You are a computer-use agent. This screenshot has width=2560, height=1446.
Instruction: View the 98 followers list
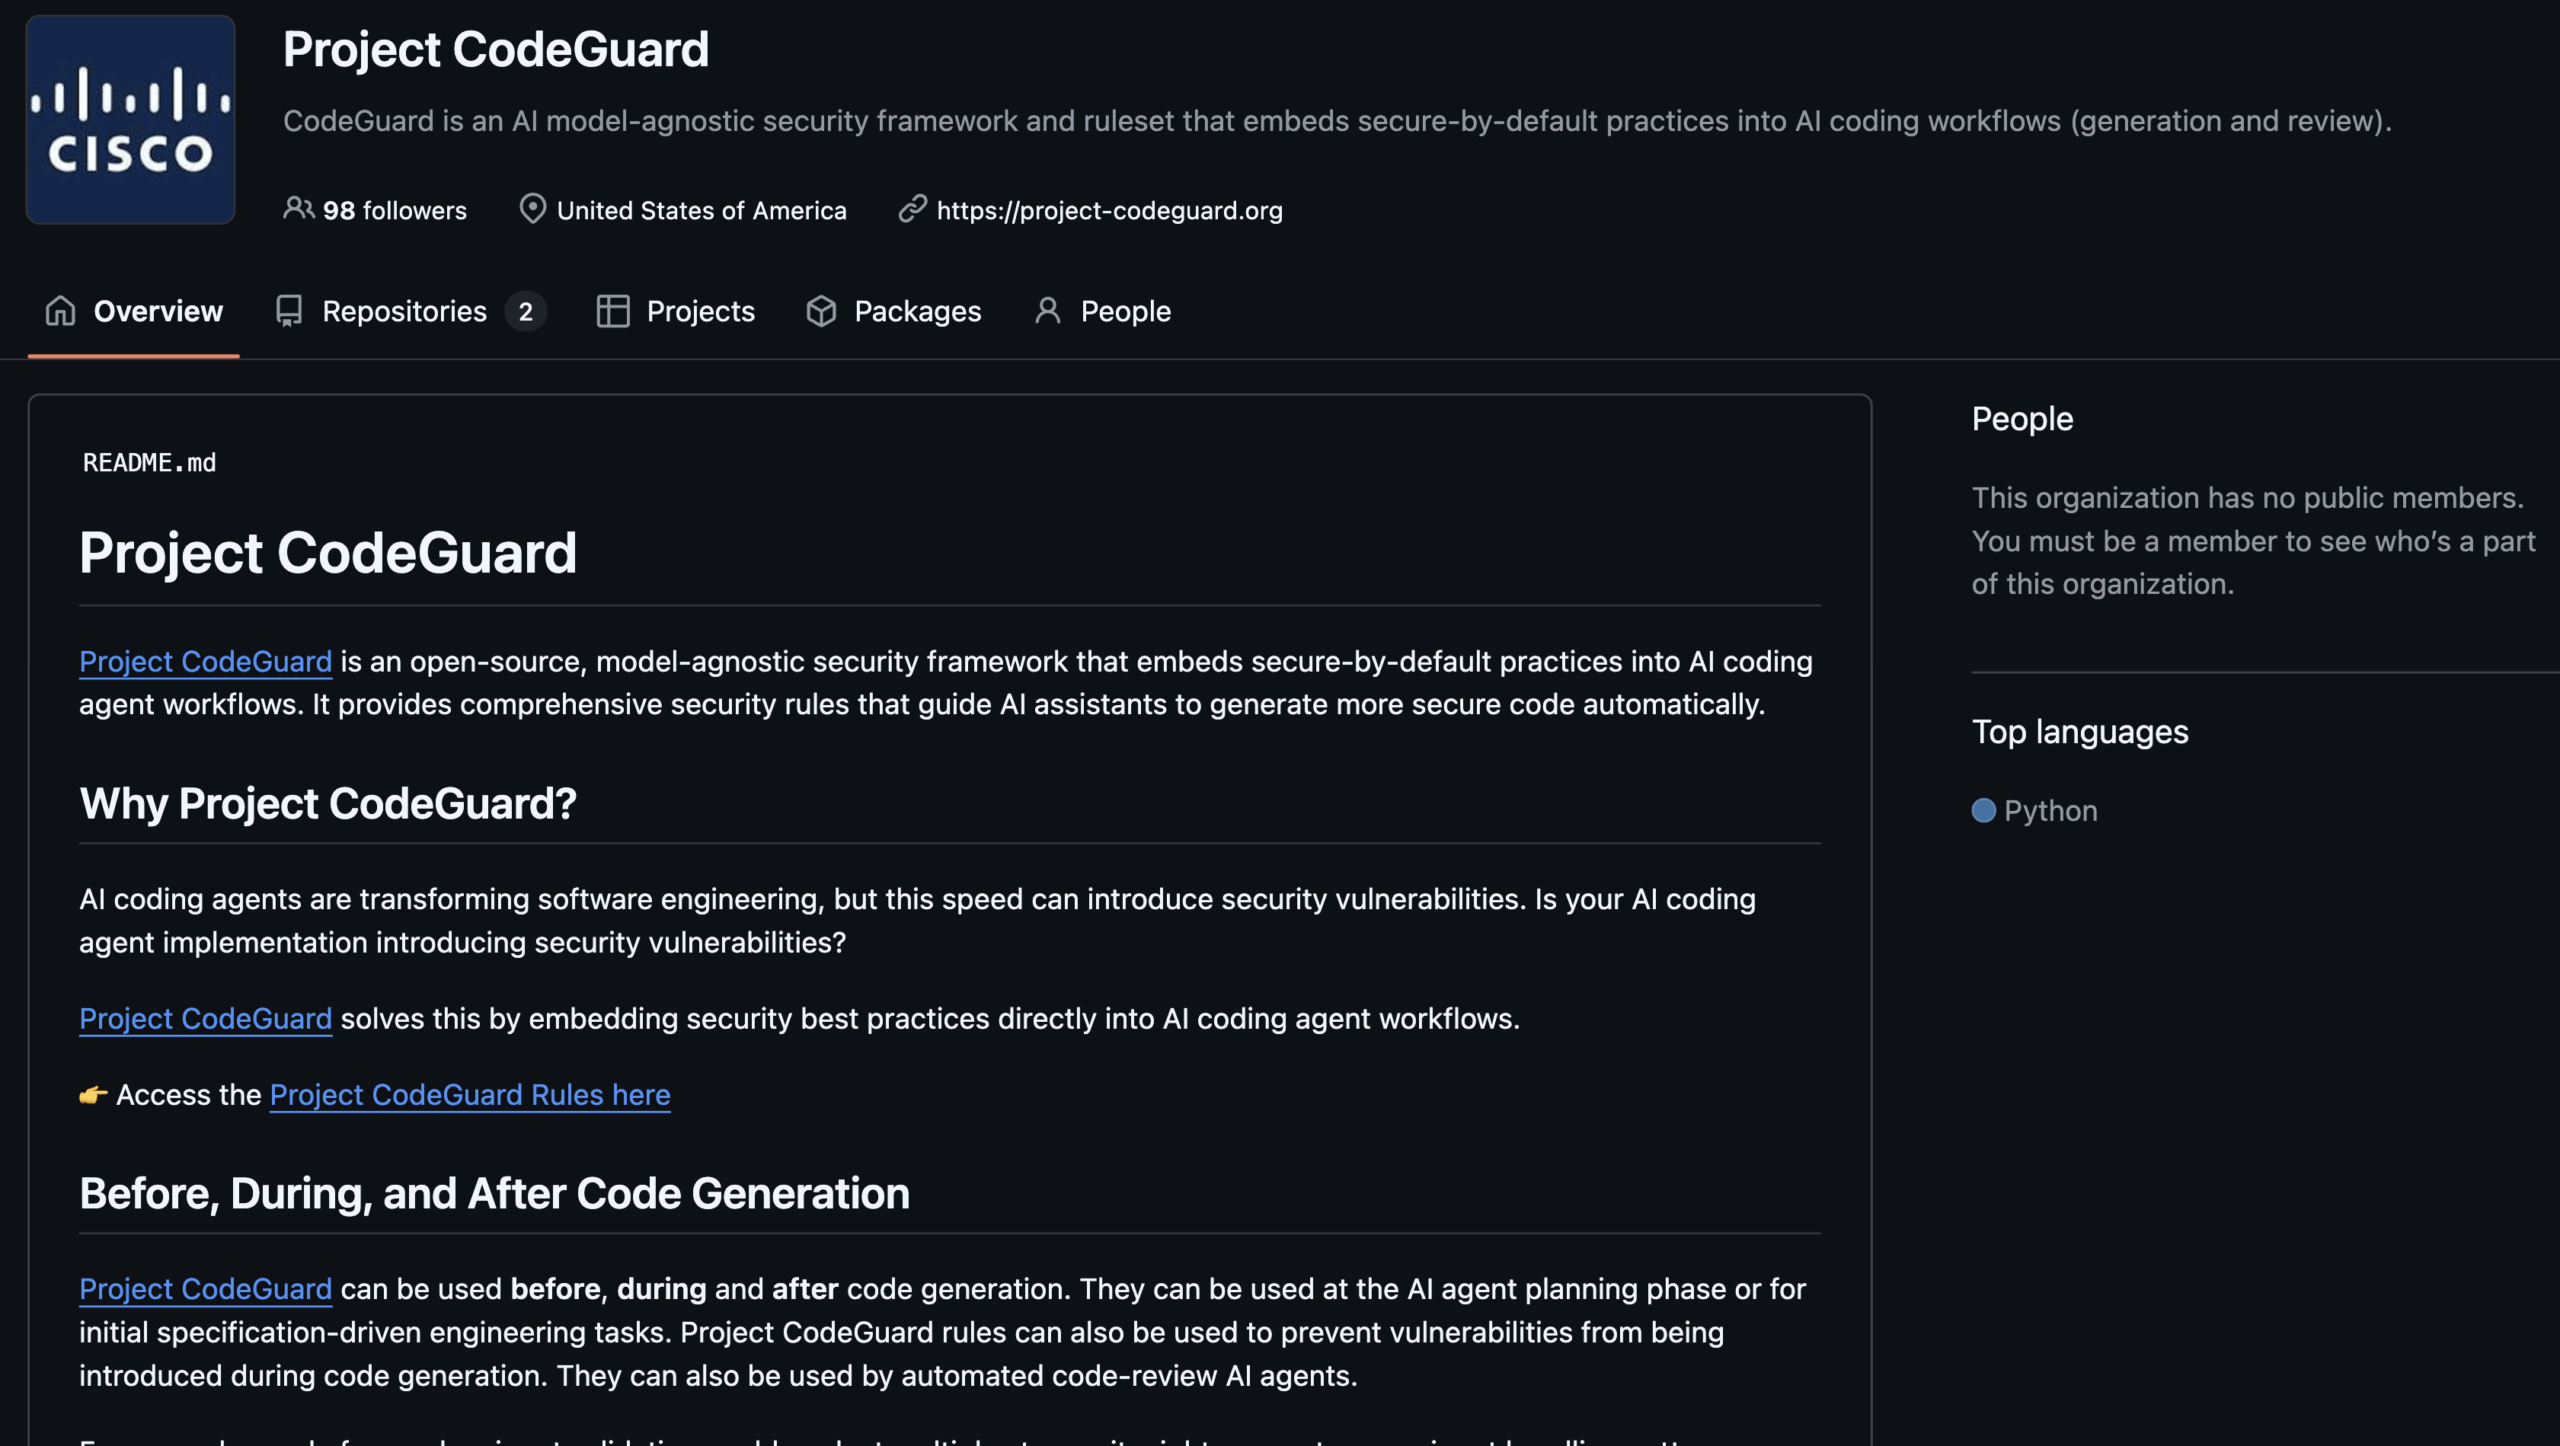pos(394,209)
